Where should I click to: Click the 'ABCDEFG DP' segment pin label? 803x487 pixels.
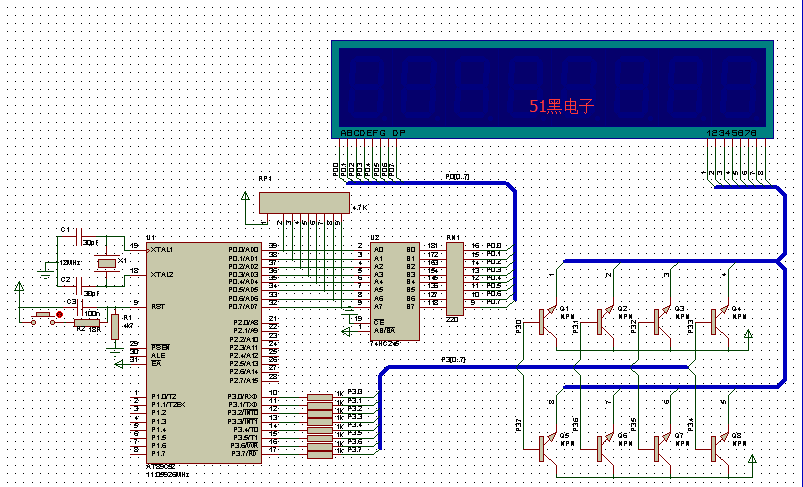[x=373, y=133]
